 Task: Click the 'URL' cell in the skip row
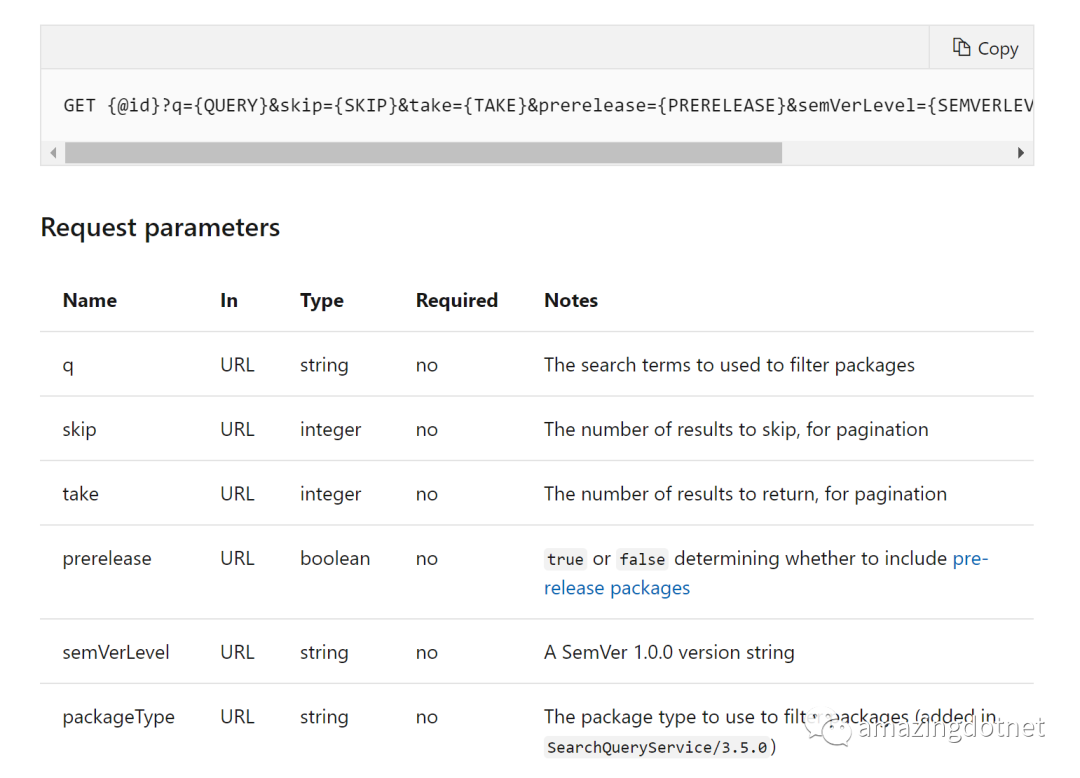point(238,429)
